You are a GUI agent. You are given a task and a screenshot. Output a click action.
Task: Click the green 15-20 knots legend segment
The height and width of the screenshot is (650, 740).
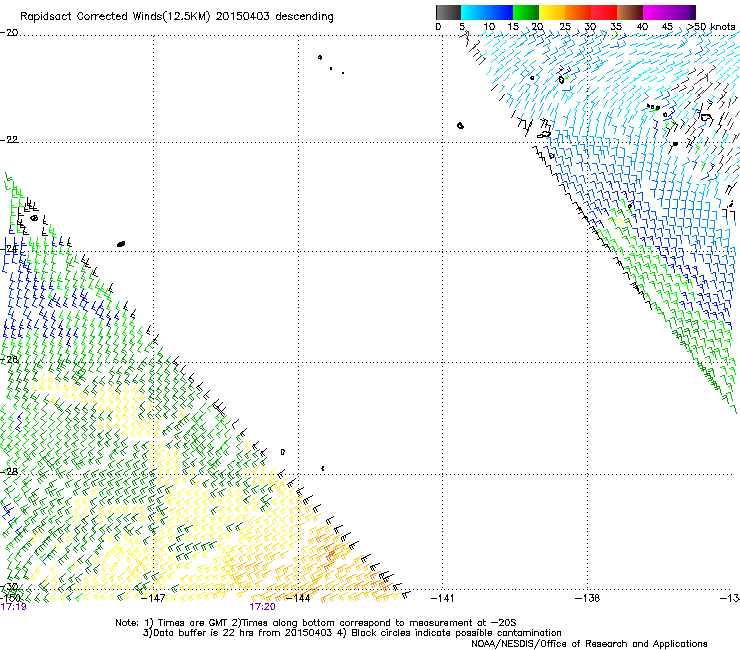click(526, 12)
